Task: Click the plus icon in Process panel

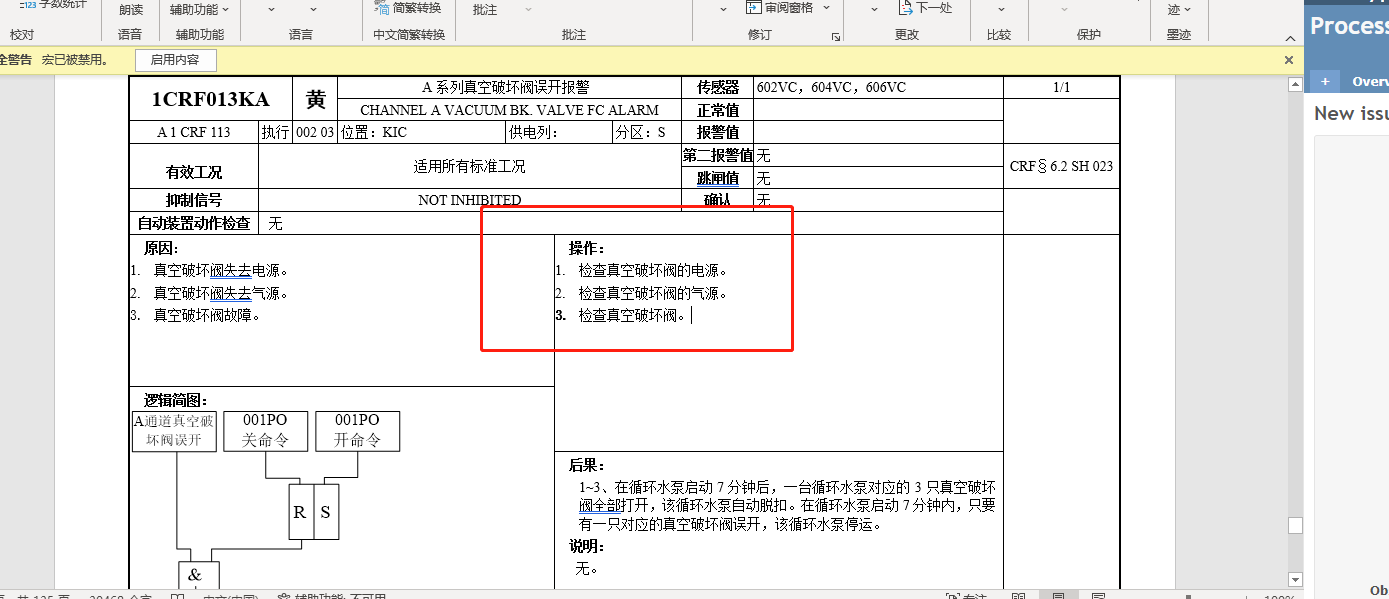Action: [x=1324, y=81]
